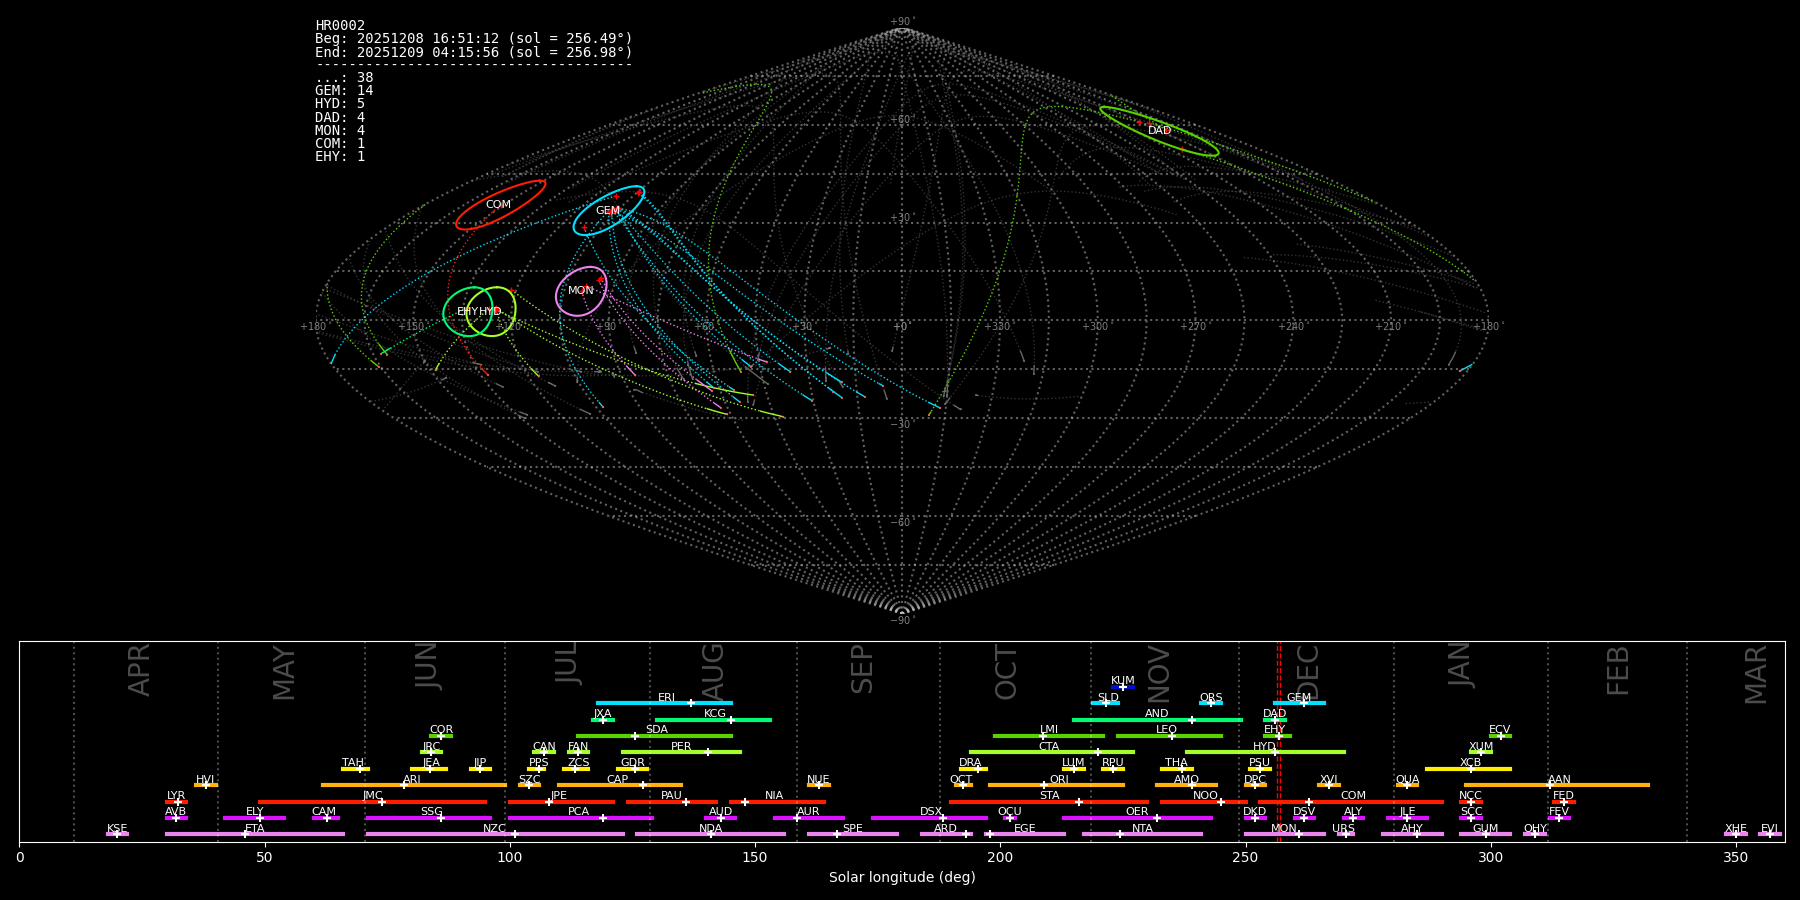Select the HYD radiant label on sky map
Image resolution: width=1800 pixels, height=900 pixels.
490,312
